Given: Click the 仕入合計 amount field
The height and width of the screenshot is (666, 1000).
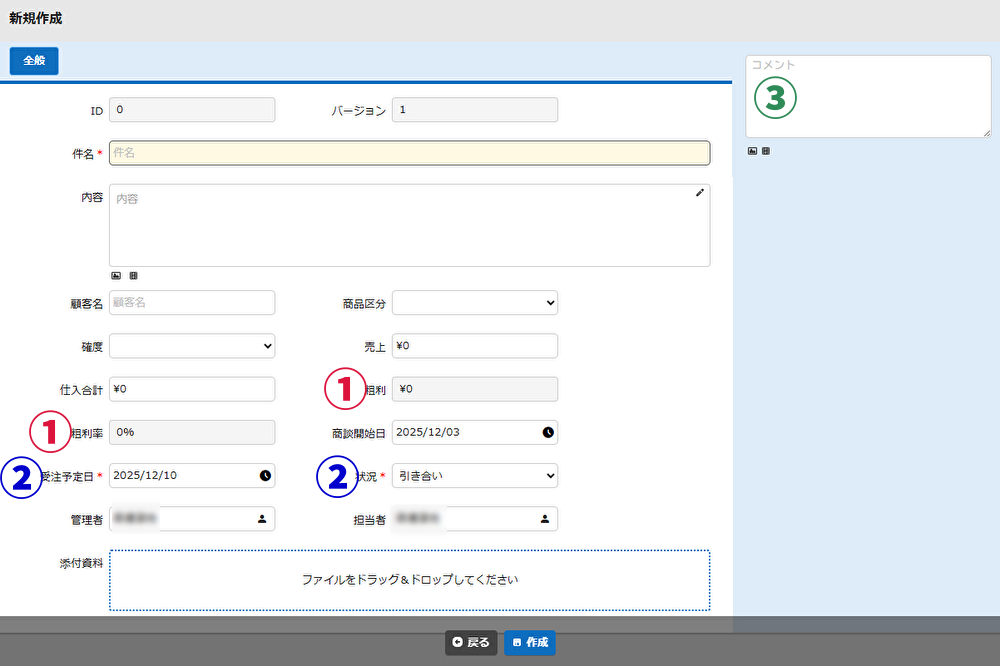Looking at the screenshot, I should [x=191, y=389].
